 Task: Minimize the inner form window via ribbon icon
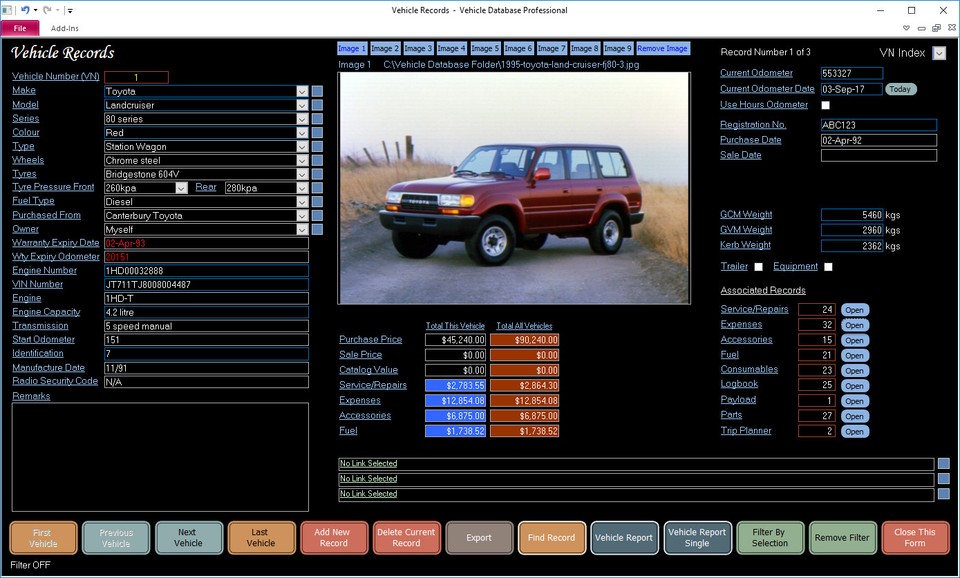(x=921, y=28)
